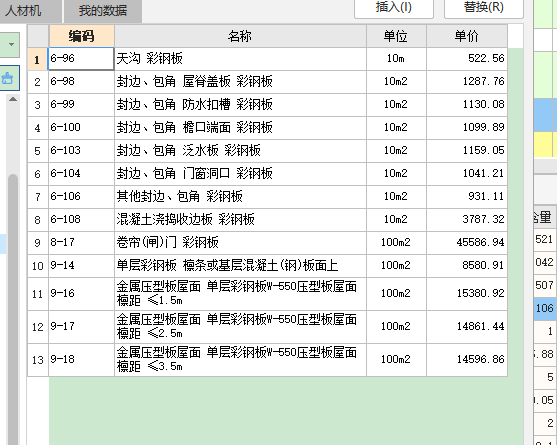Viewport: 557px width, 445px height.
Task: Select code cell 8-17
Action: (81, 243)
